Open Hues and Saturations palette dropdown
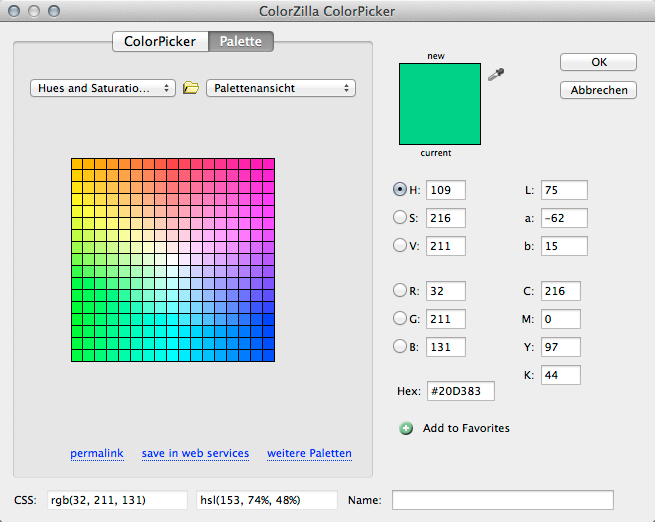655x522 pixels. [x=103, y=88]
